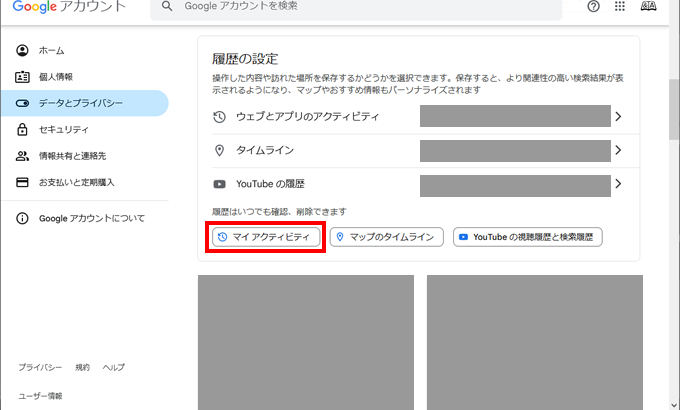Expand タイムライン chevron arrow
The height and width of the screenshot is (410, 680).
click(x=618, y=150)
